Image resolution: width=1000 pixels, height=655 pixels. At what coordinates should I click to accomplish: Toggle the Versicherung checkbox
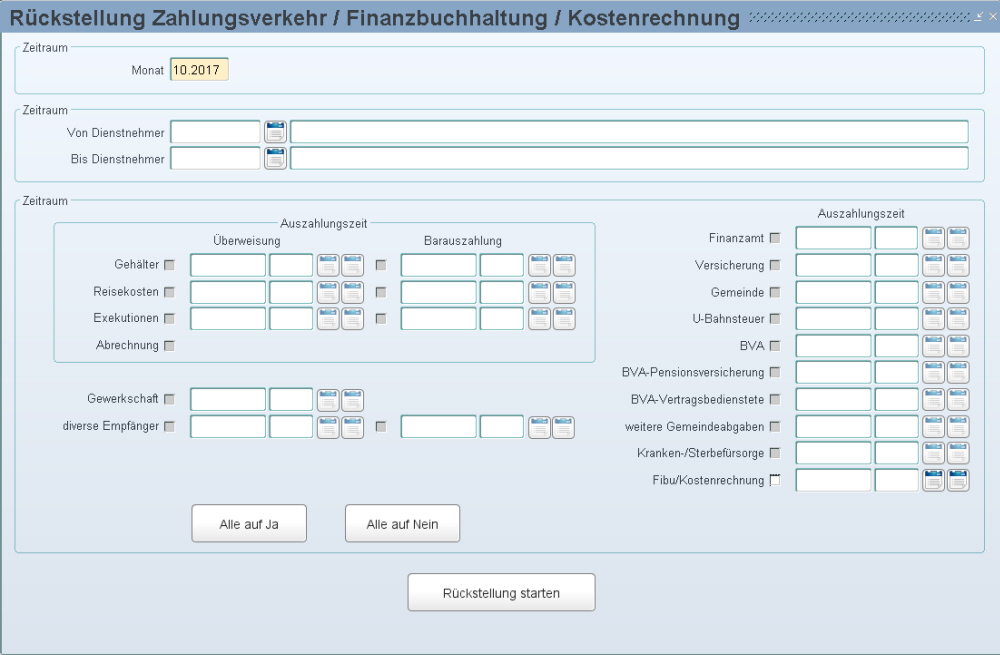(774, 265)
